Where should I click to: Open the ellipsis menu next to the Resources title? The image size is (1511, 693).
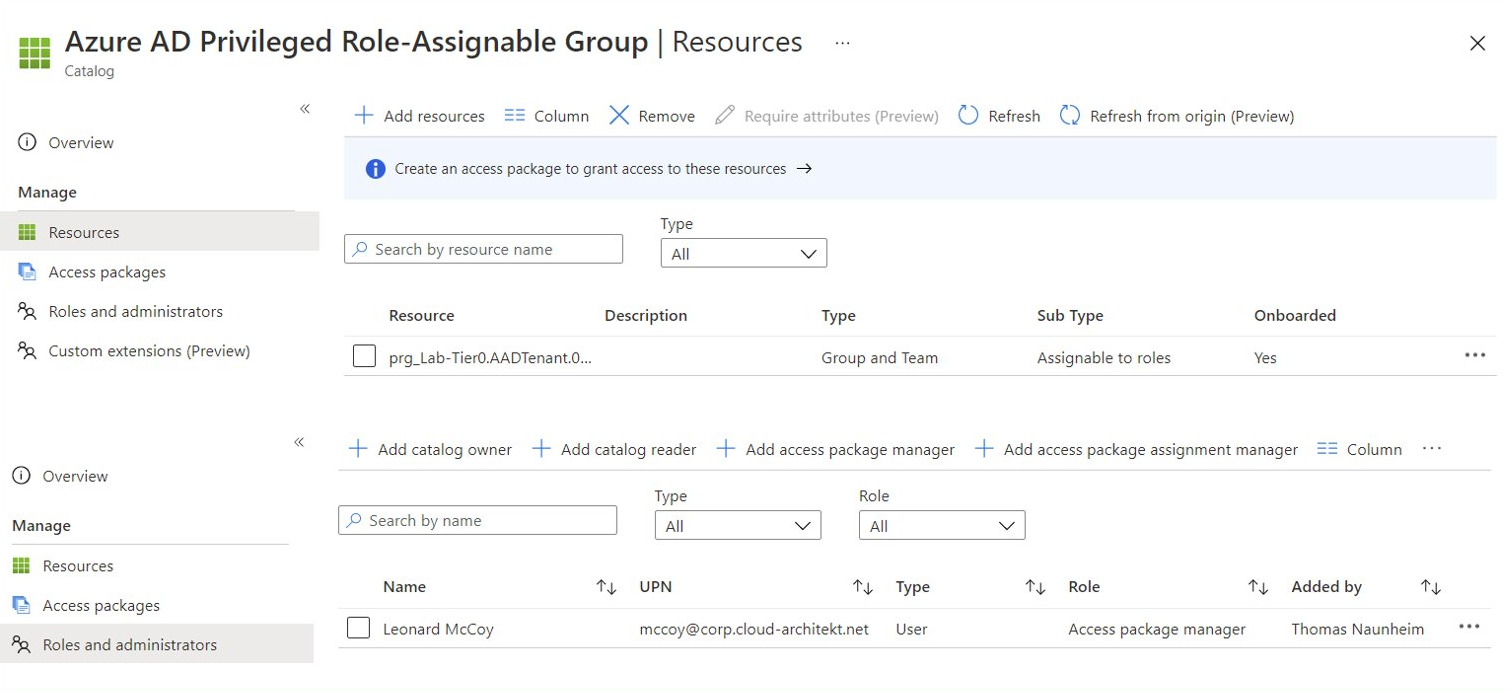pyautogui.click(x=842, y=43)
